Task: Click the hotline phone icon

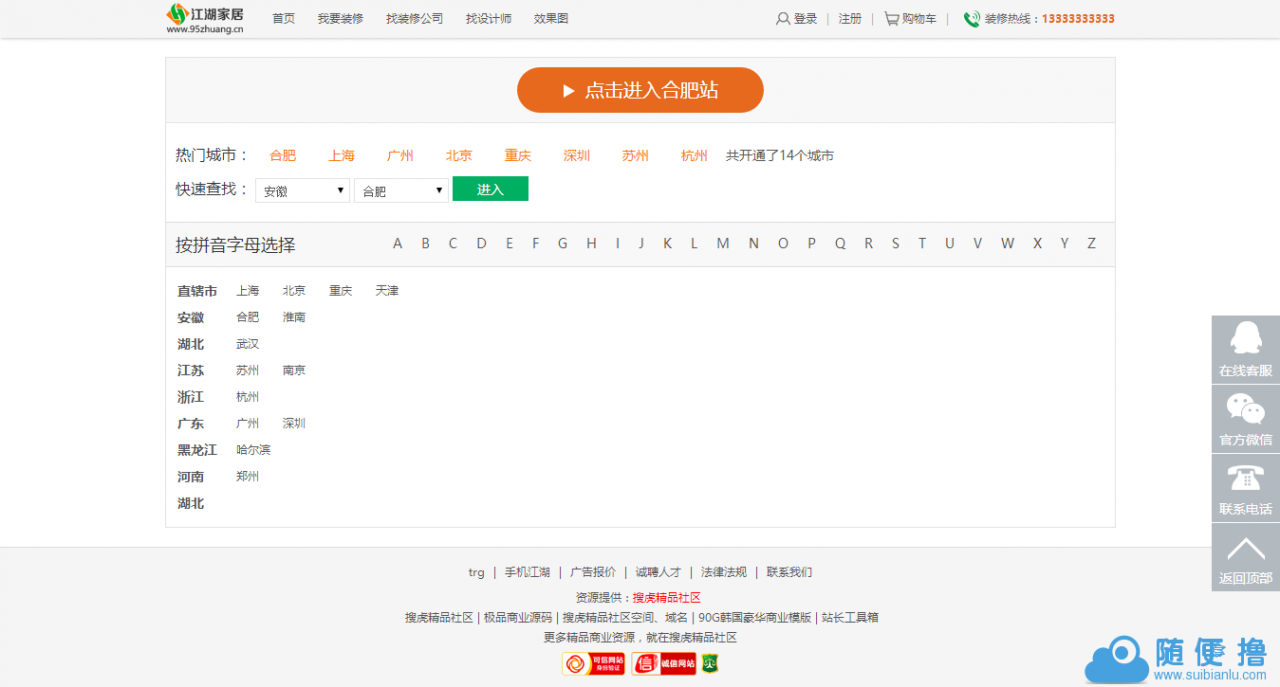Action: point(971,18)
